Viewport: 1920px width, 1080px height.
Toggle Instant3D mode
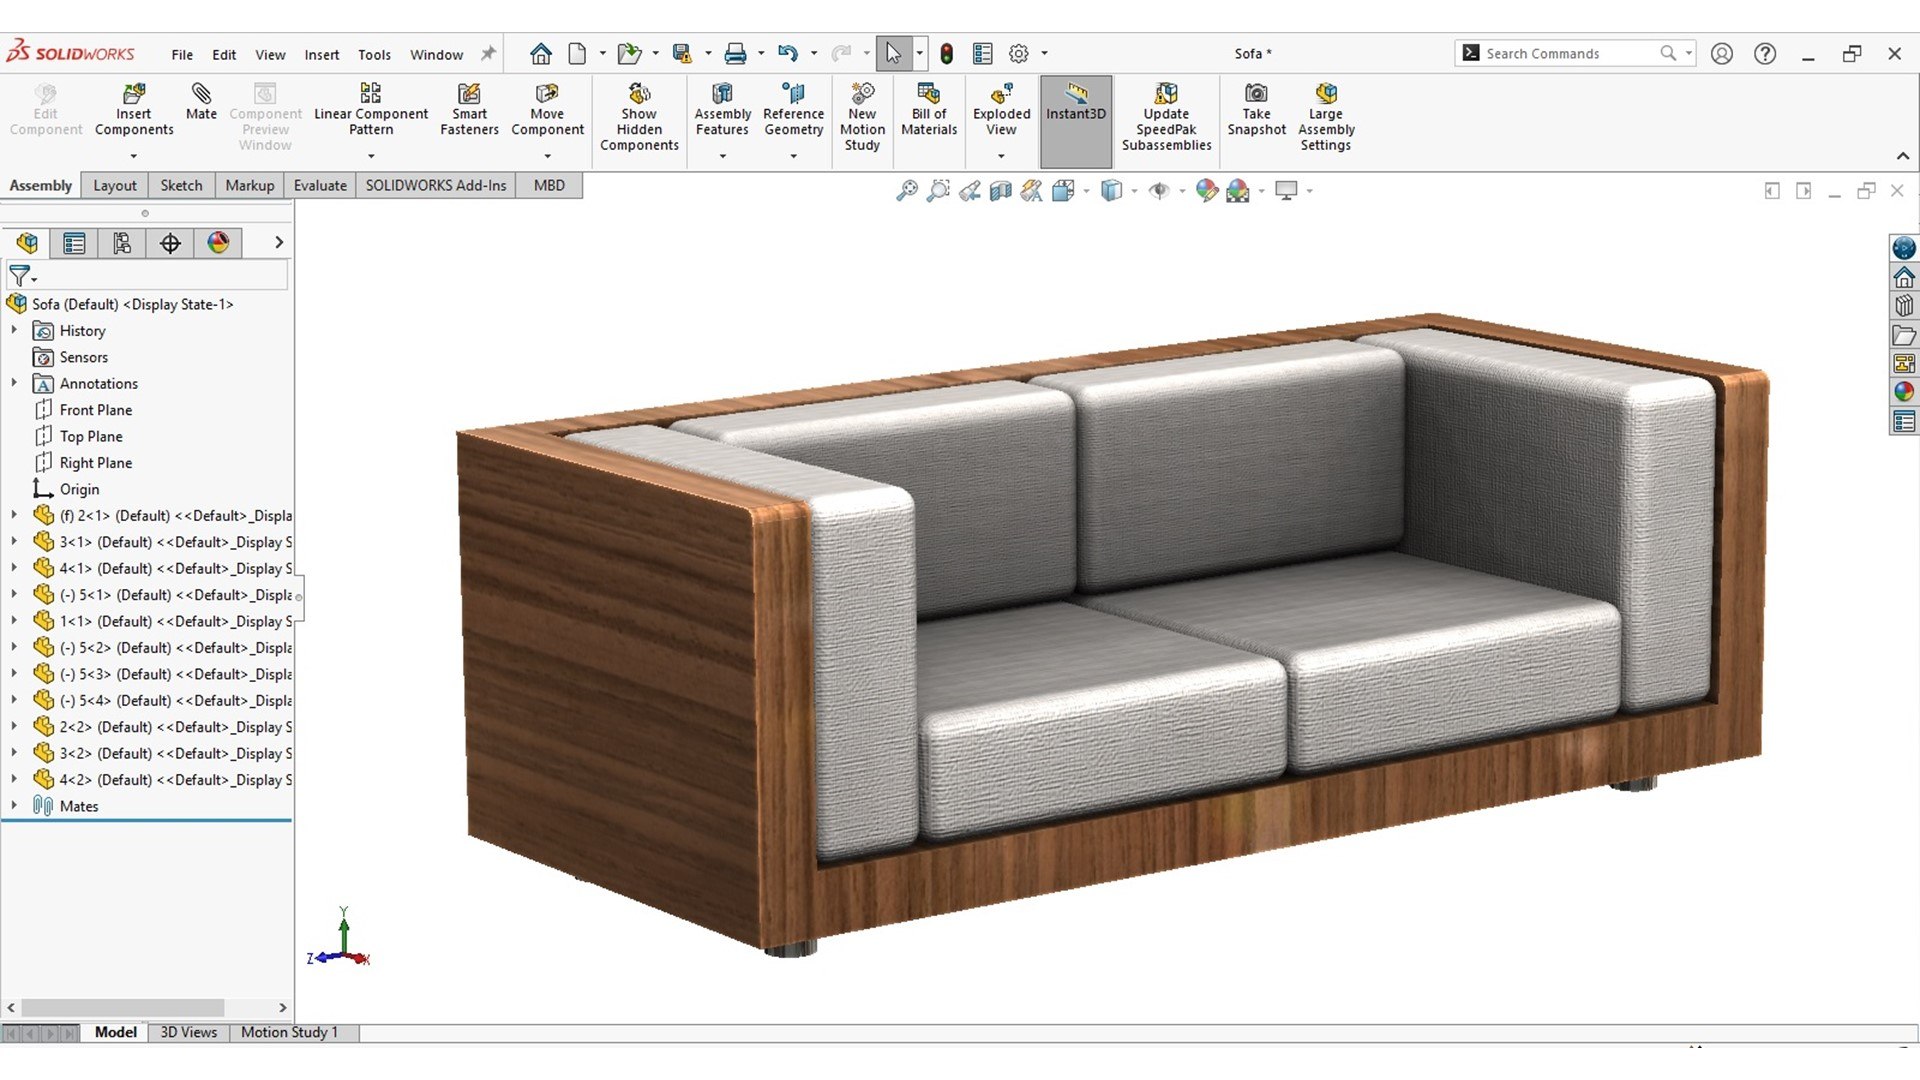click(1076, 121)
